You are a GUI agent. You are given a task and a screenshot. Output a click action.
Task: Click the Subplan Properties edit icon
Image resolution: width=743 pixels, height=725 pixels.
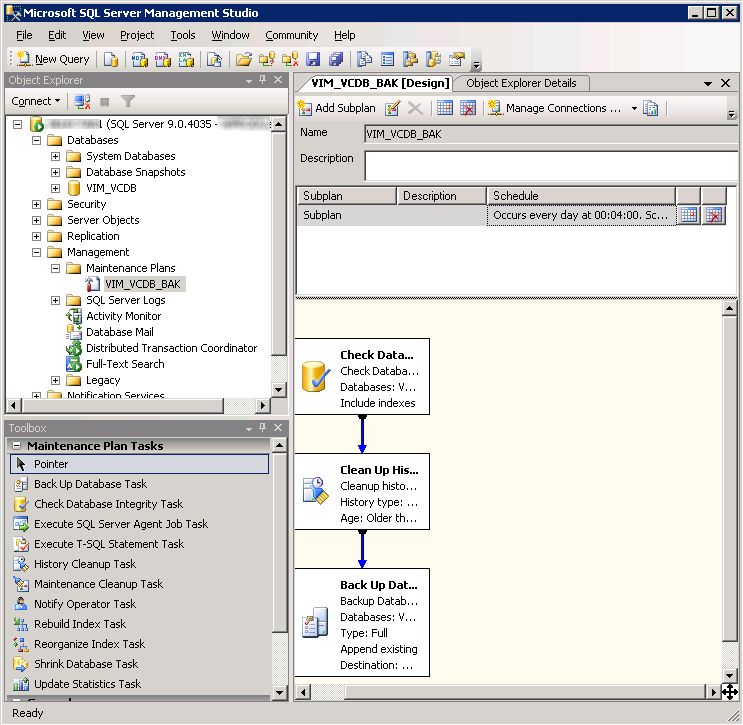[x=392, y=109]
